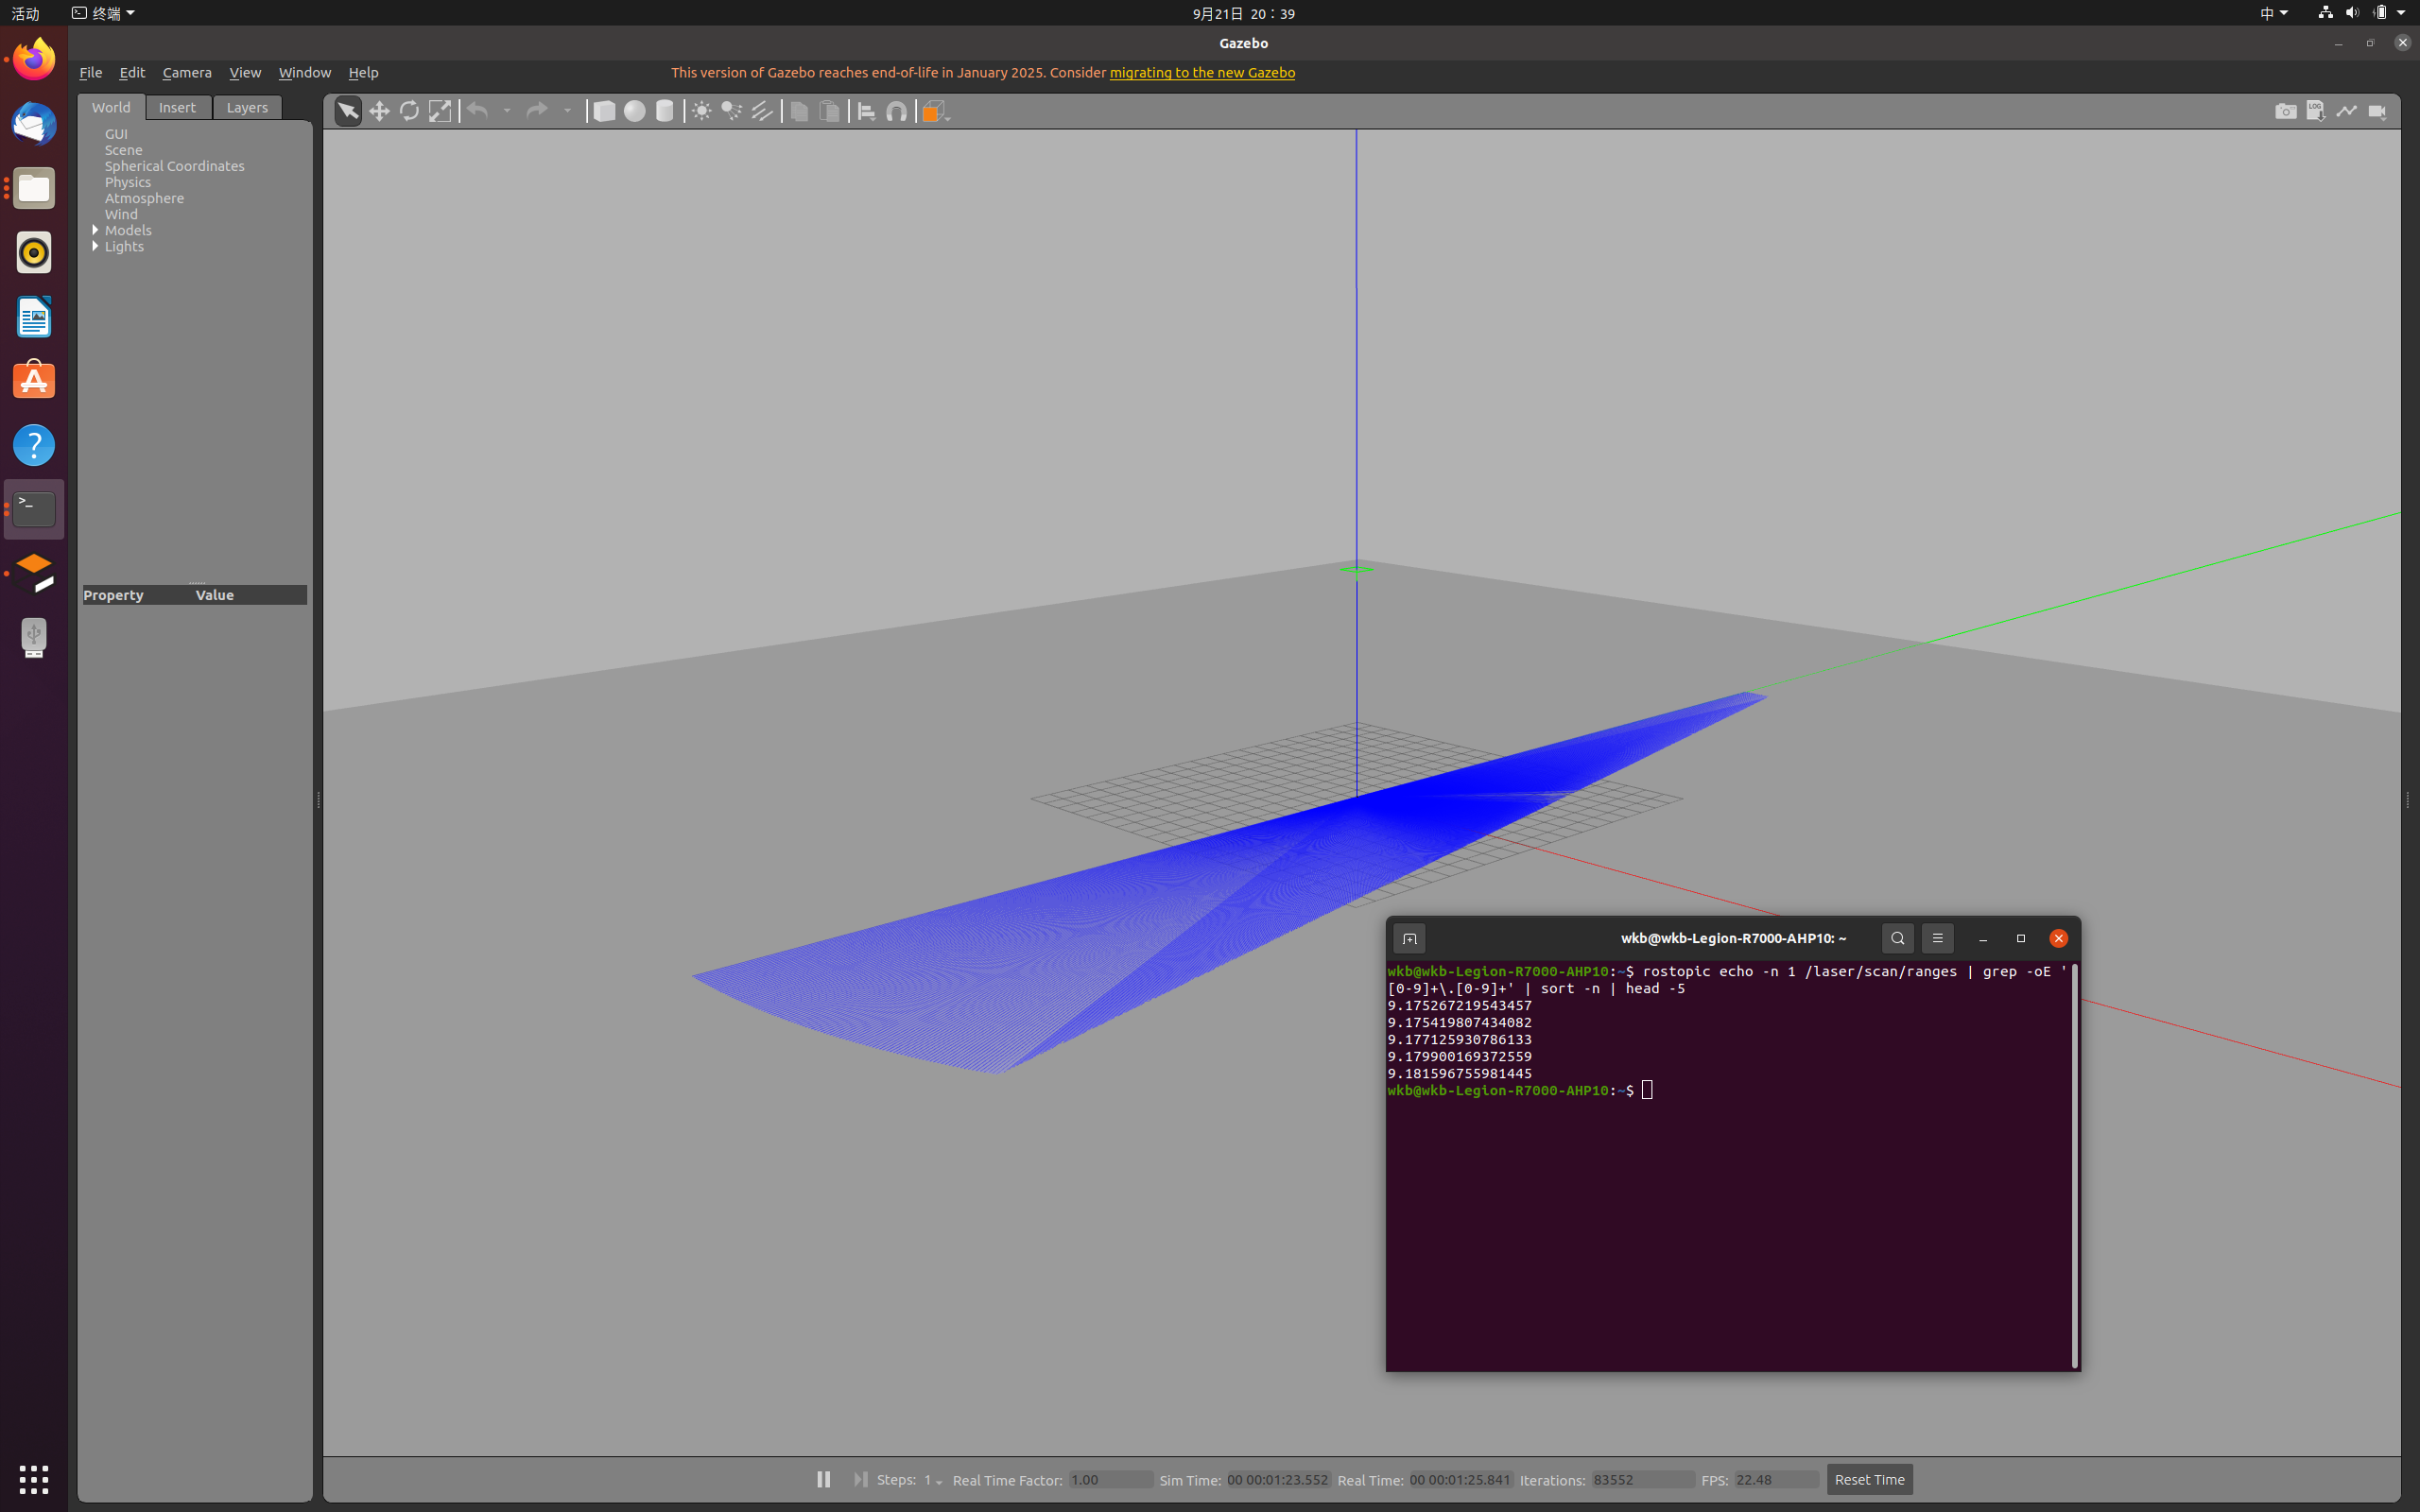Image resolution: width=2420 pixels, height=1512 pixels.
Task: Click the Redo arrow in Gazebo toolbar
Action: [x=537, y=111]
